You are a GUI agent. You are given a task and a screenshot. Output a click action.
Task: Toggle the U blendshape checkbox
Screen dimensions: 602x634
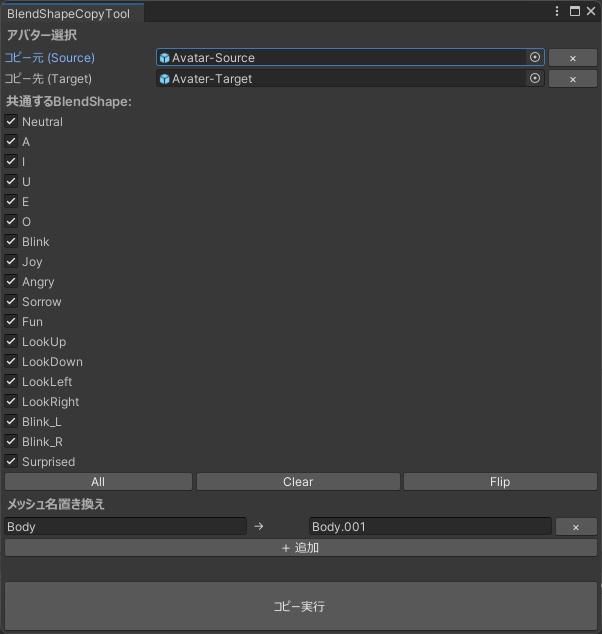[x=11, y=181]
